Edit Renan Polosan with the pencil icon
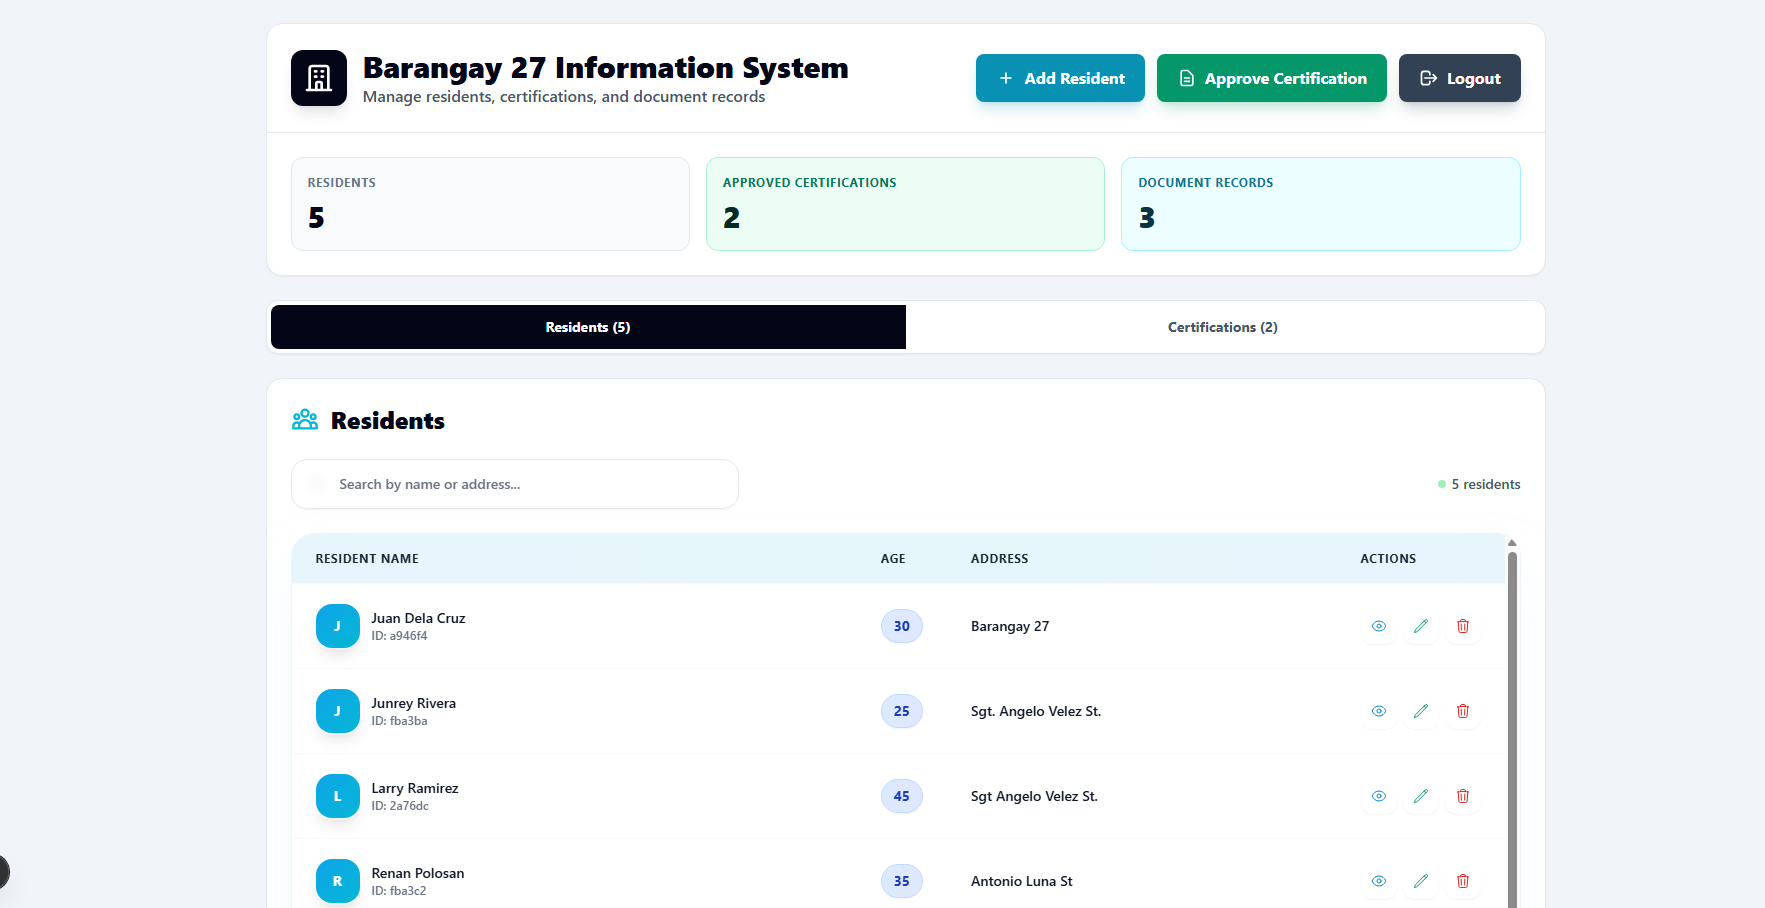Viewport: 1765px width, 908px height. pyautogui.click(x=1421, y=881)
